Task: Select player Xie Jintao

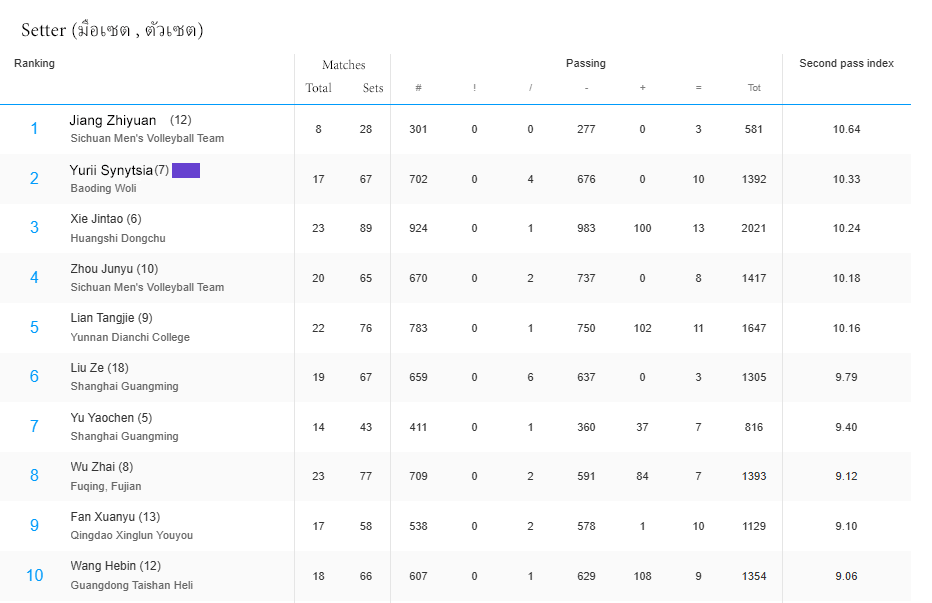Action: [97, 219]
